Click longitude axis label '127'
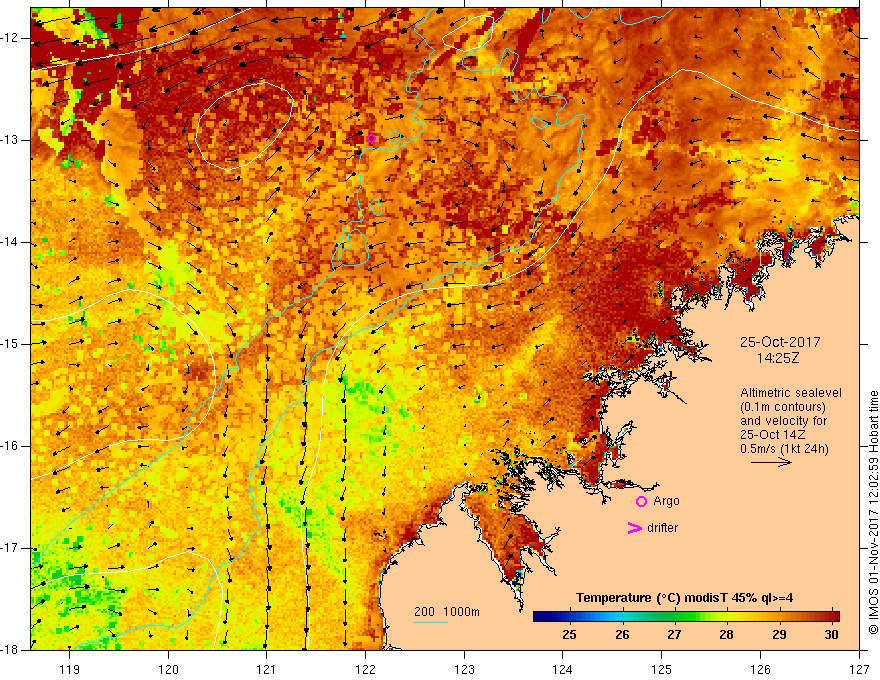 pyautogui.click(x=859, y=669)
